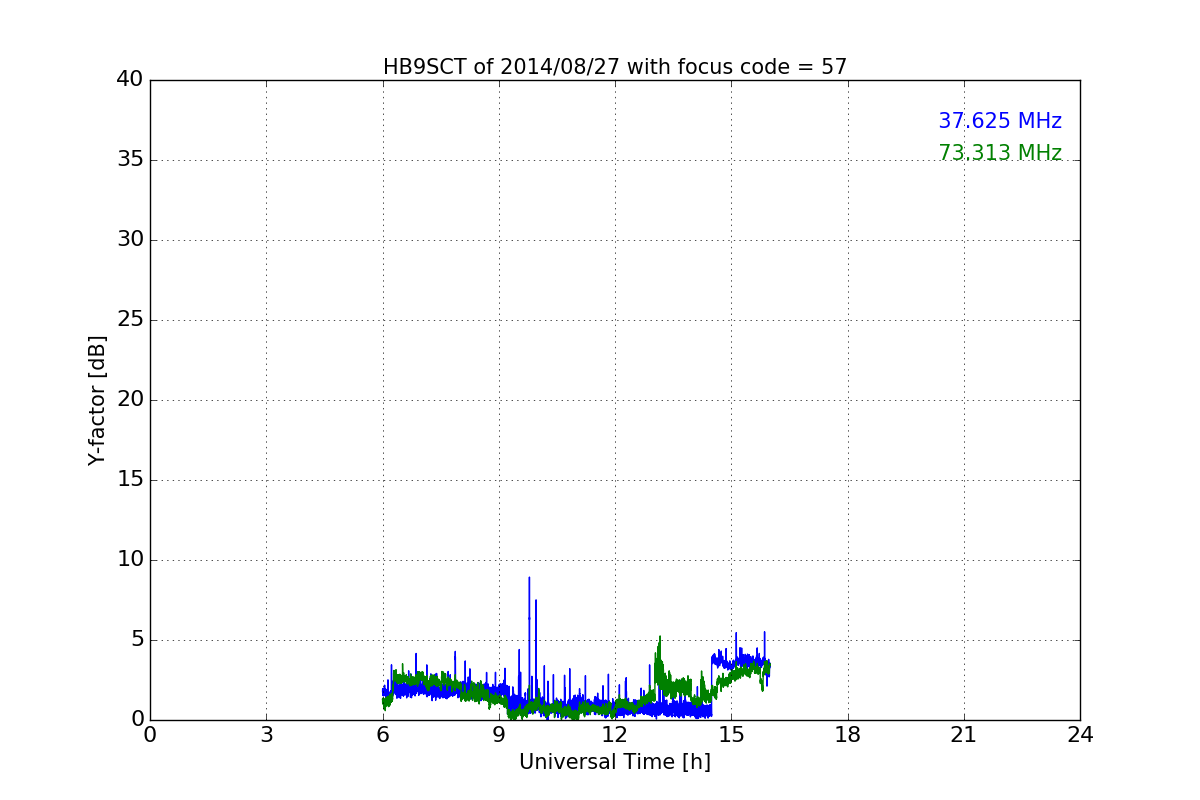Screen dimensions: 1200x800
Task: Click the y-axis tick label '25'
Action: 130,320
